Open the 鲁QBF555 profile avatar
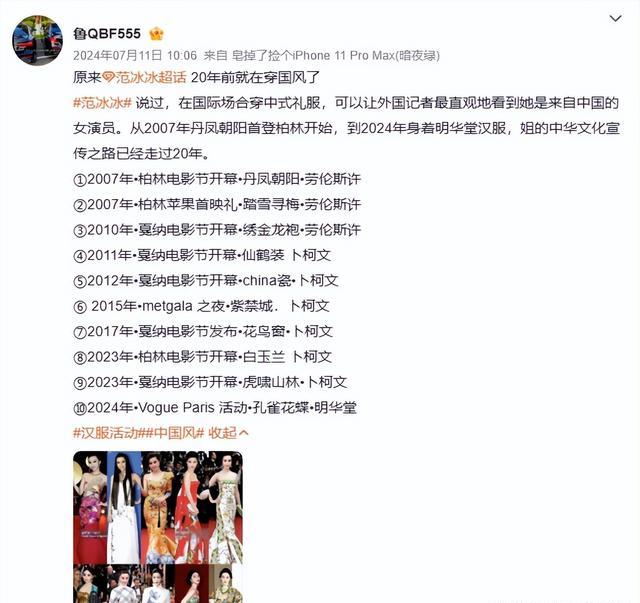 (x=38, y=40)
